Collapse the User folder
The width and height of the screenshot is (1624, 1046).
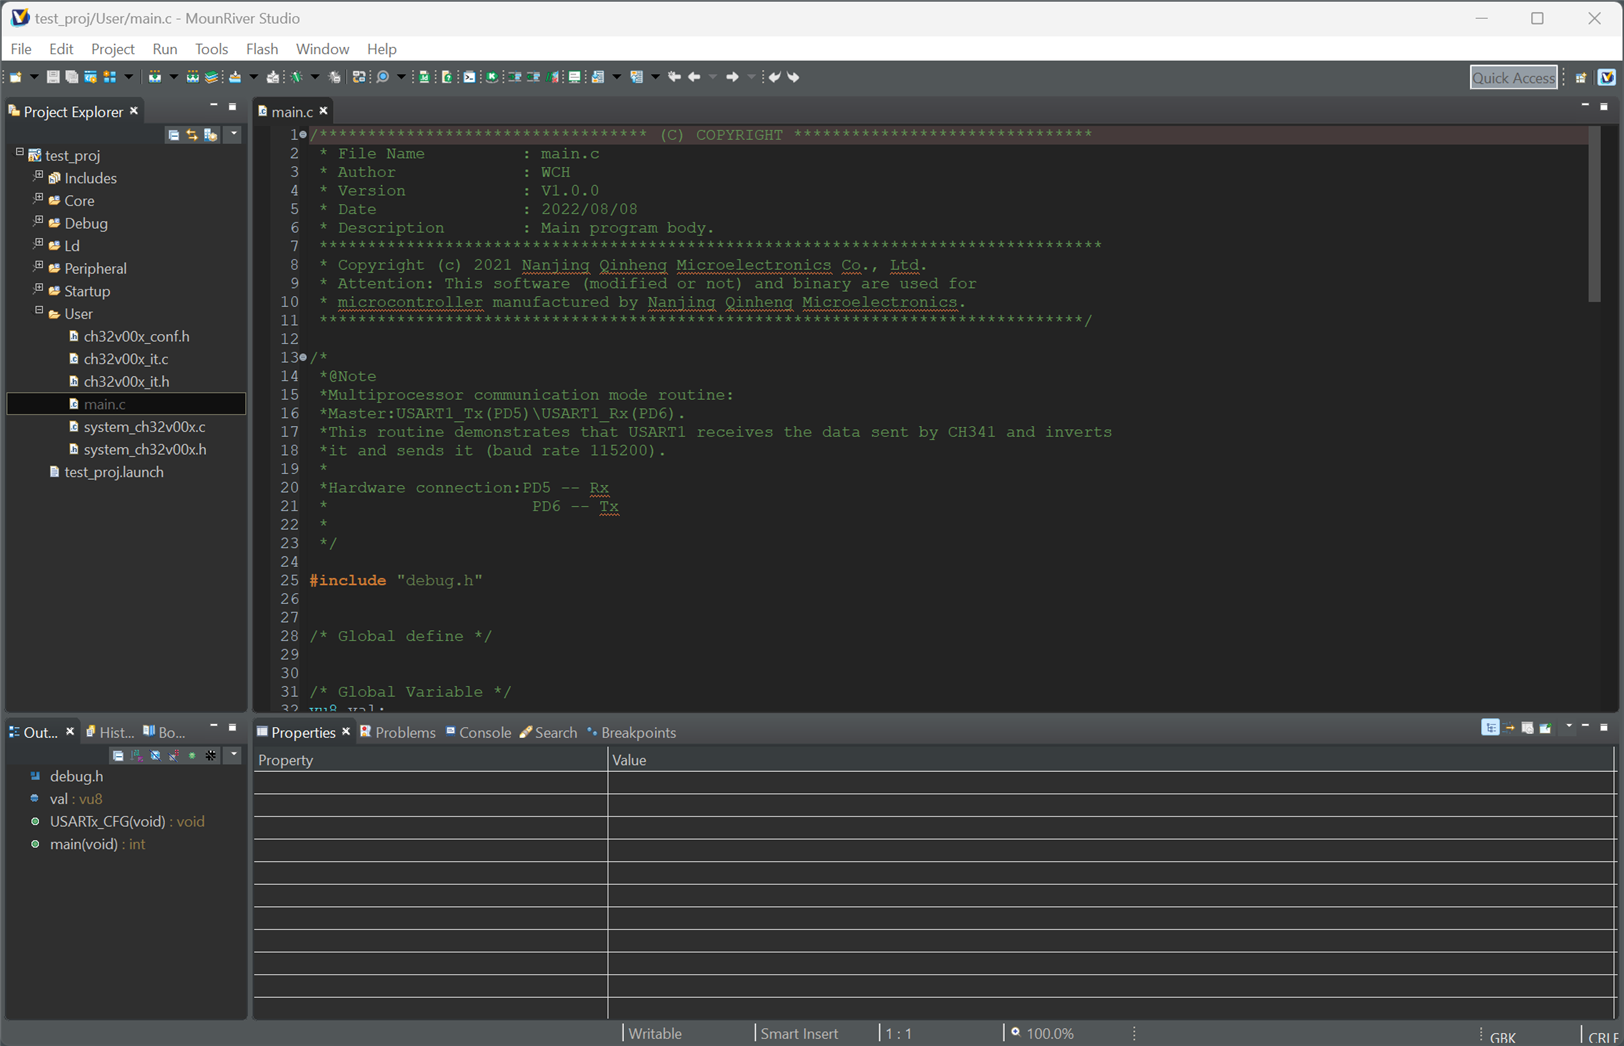tap(38, 312)
